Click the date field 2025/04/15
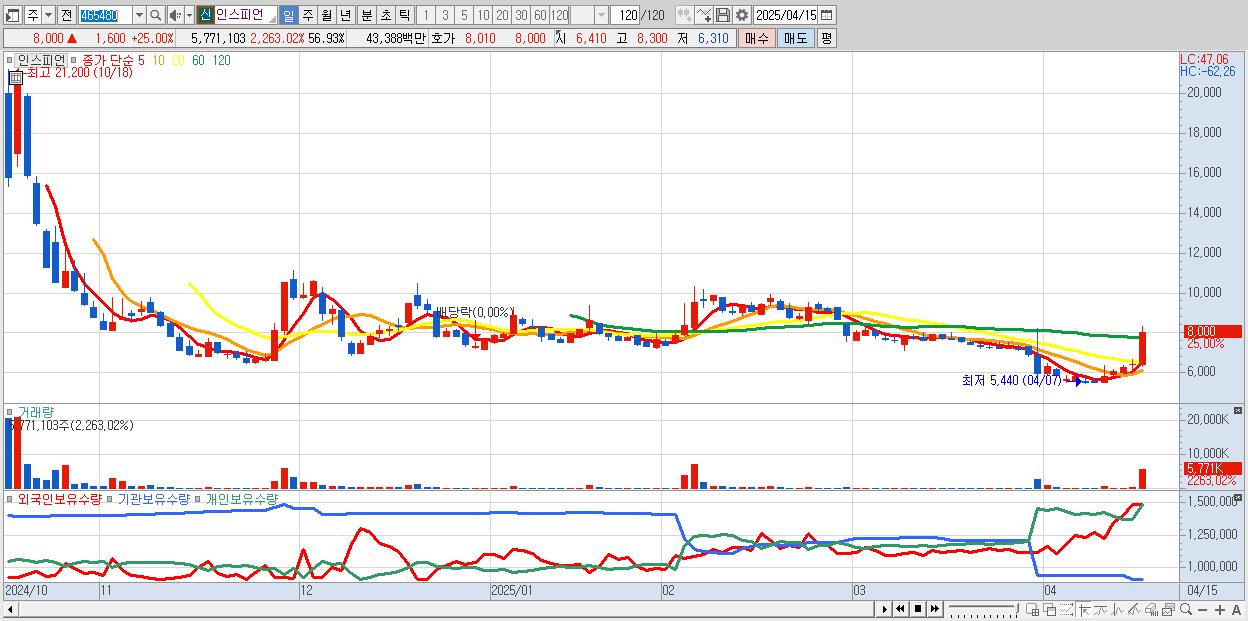The image size is (1248, 621). pos(786,15)
